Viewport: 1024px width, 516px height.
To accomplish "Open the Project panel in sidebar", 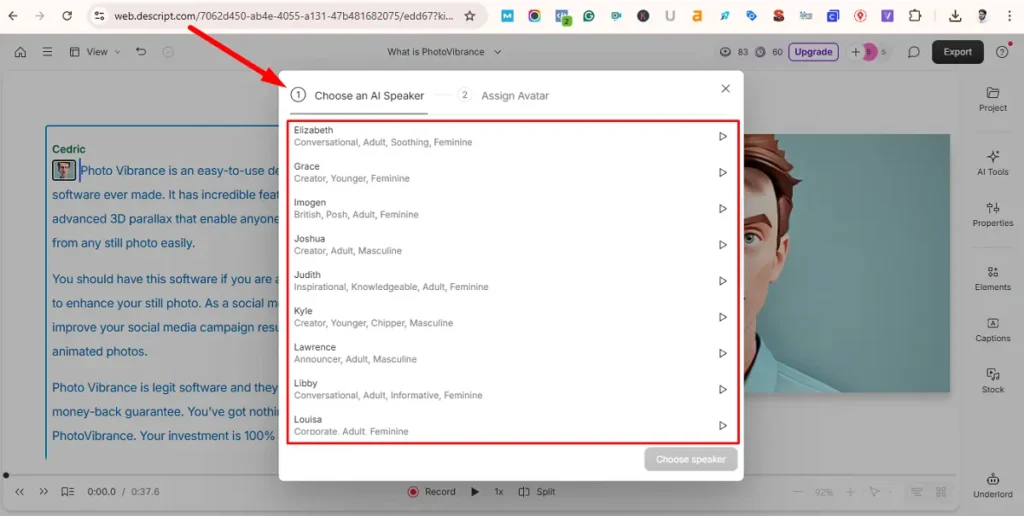I will pyautogui.click(x=992, y=98).
